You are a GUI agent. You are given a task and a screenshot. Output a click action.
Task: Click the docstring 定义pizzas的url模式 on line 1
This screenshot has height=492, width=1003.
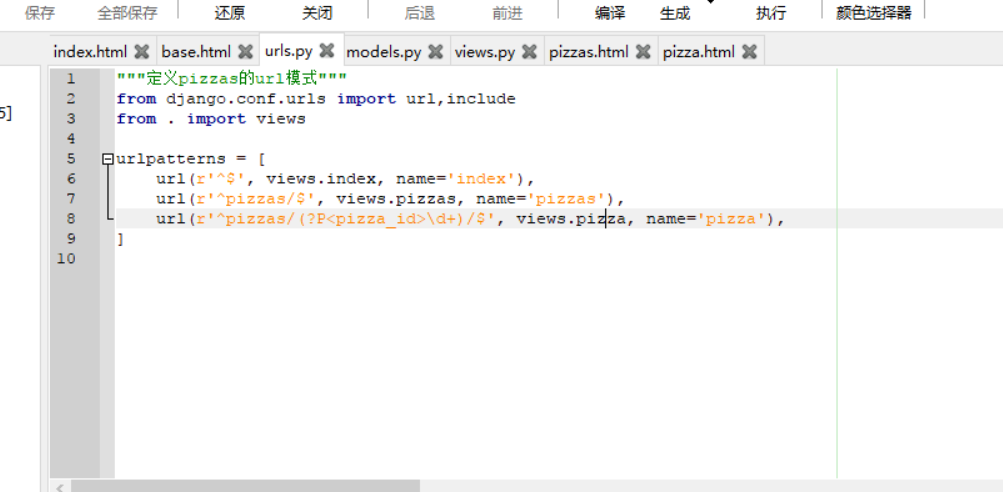pyautogui.click(x=232, y=79)
